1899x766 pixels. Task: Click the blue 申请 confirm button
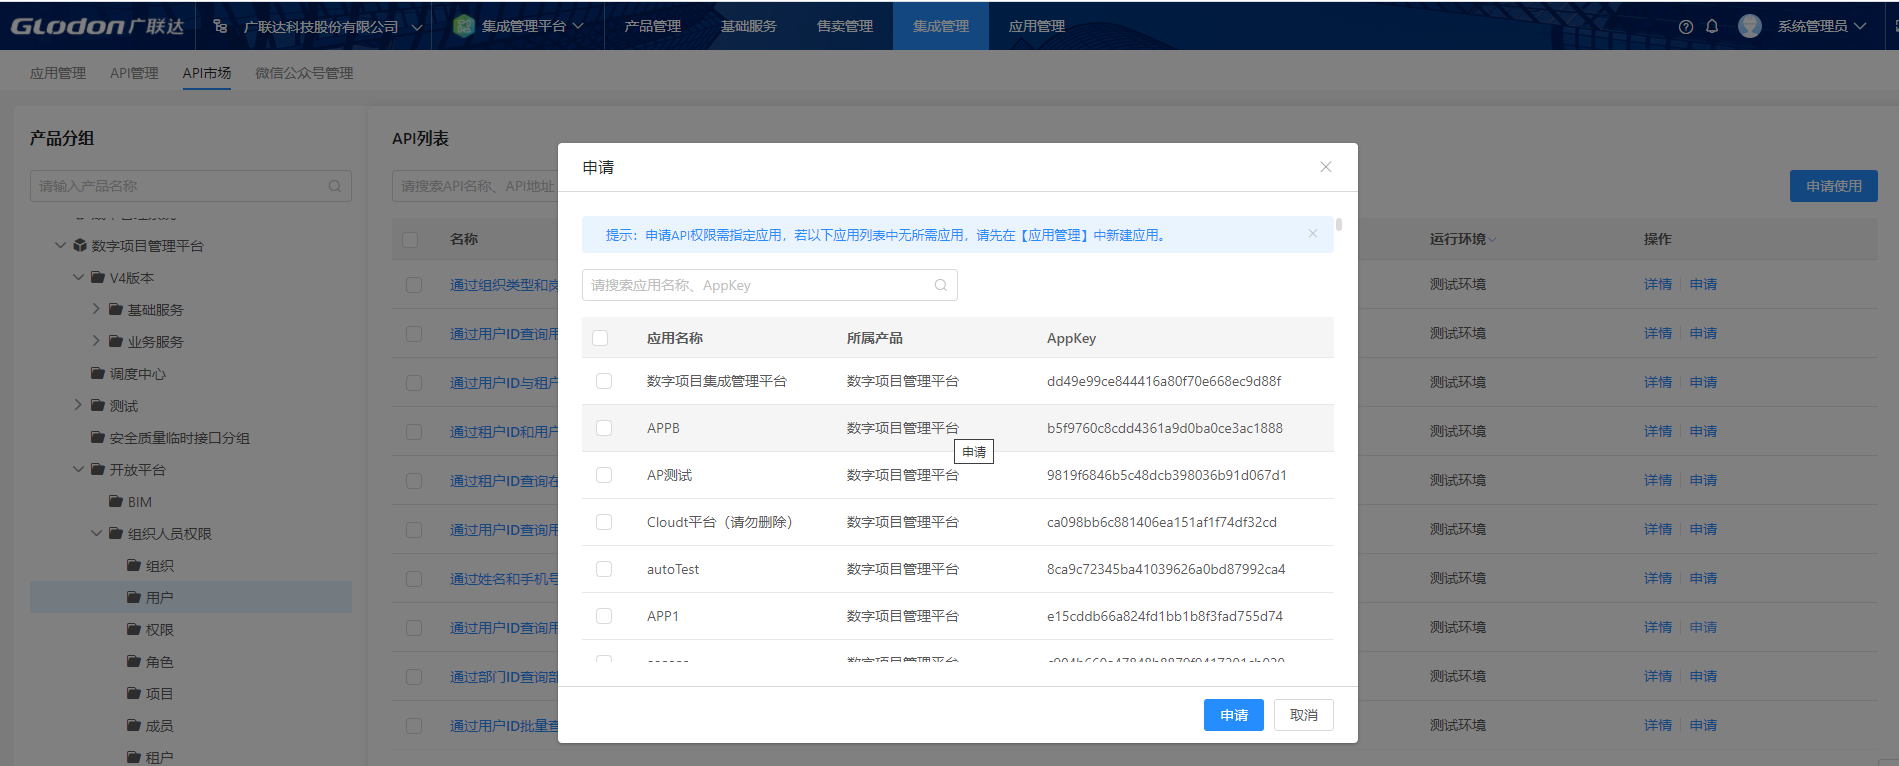coord(1233,715)
